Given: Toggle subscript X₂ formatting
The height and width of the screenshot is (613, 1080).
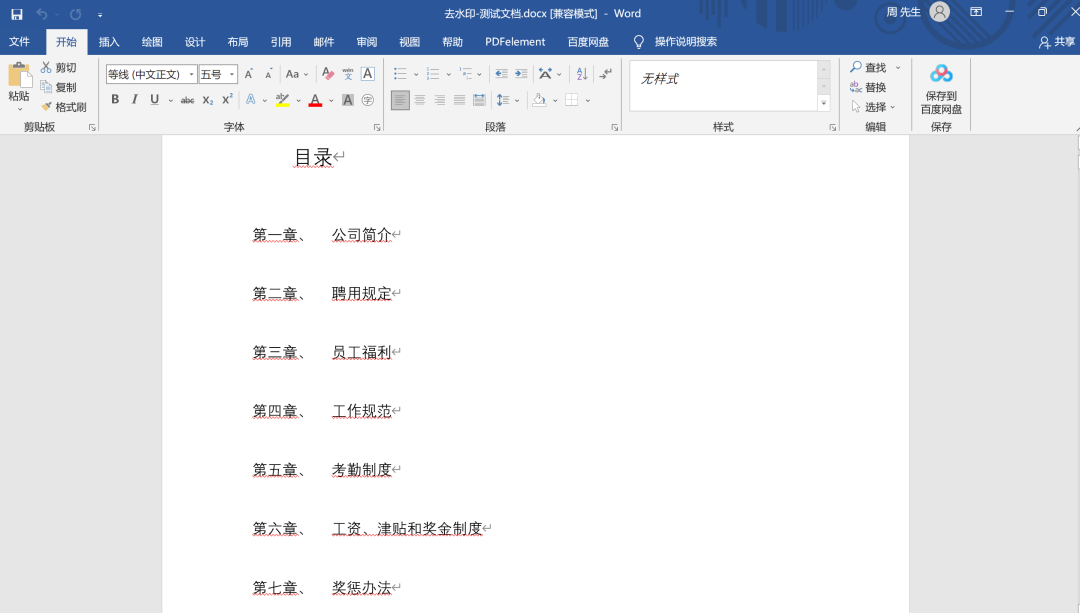Looking at the screenshot, I should pos(207,100).
